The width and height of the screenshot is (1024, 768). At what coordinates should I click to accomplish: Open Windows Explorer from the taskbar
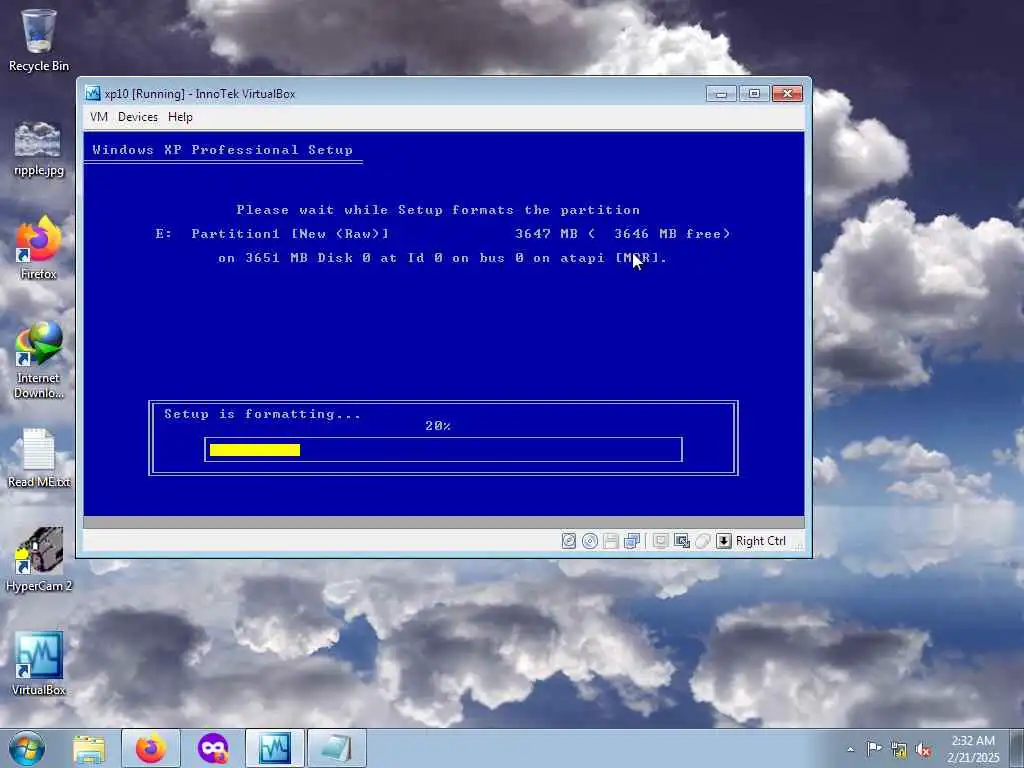pyautogui.click(x=89, y=748)
